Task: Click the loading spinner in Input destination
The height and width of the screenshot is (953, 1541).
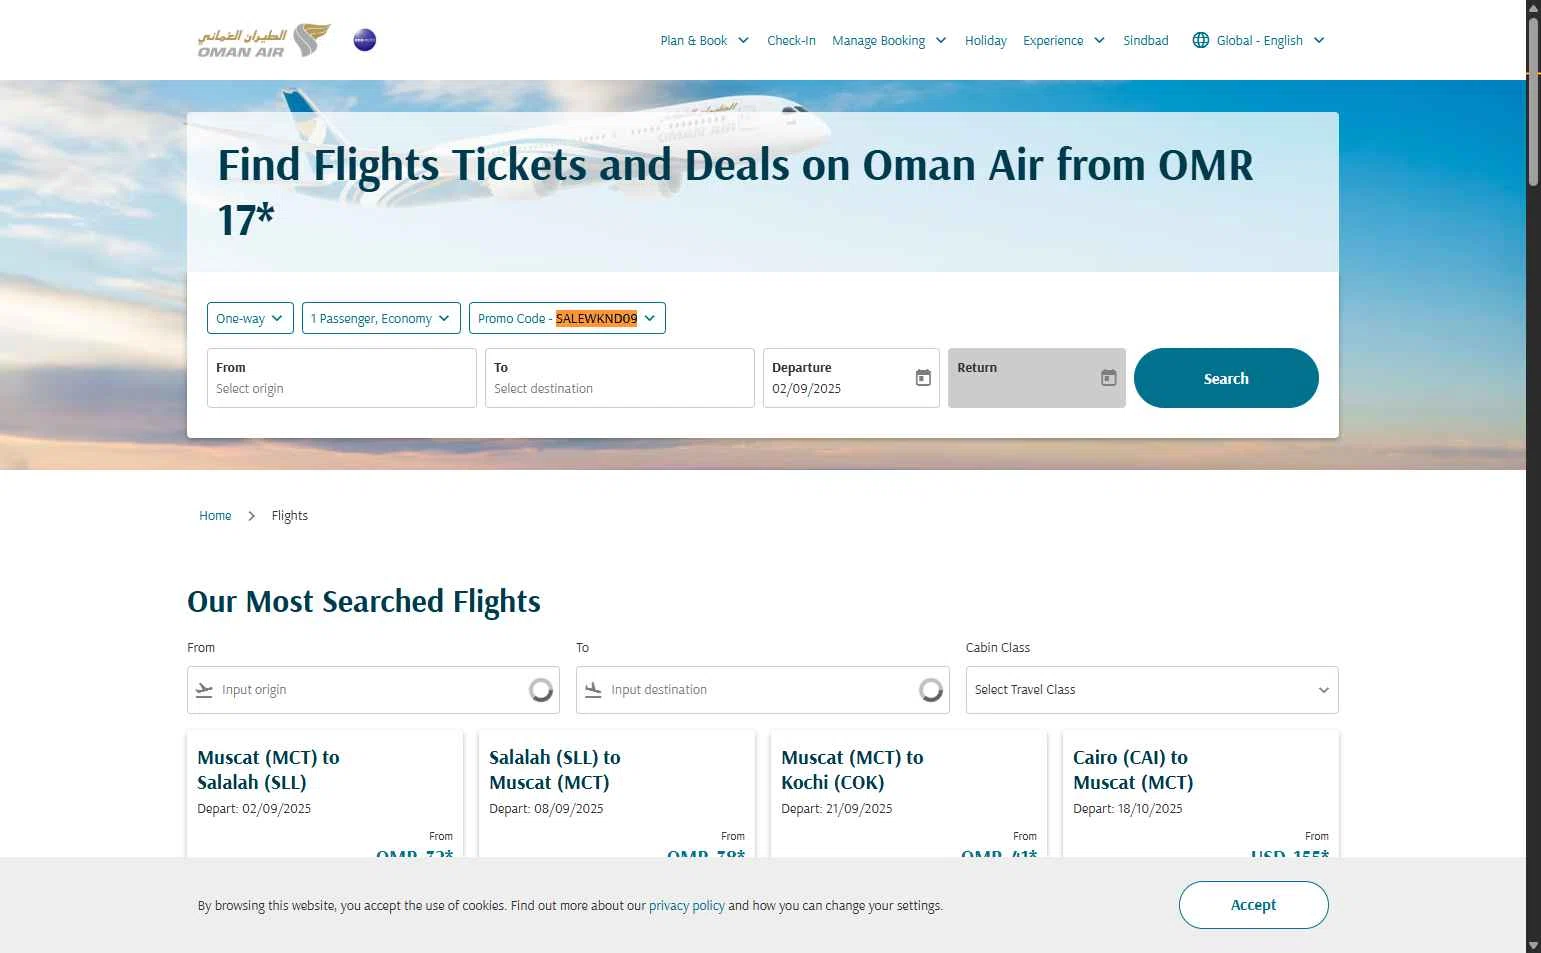Action: point(931,690)
